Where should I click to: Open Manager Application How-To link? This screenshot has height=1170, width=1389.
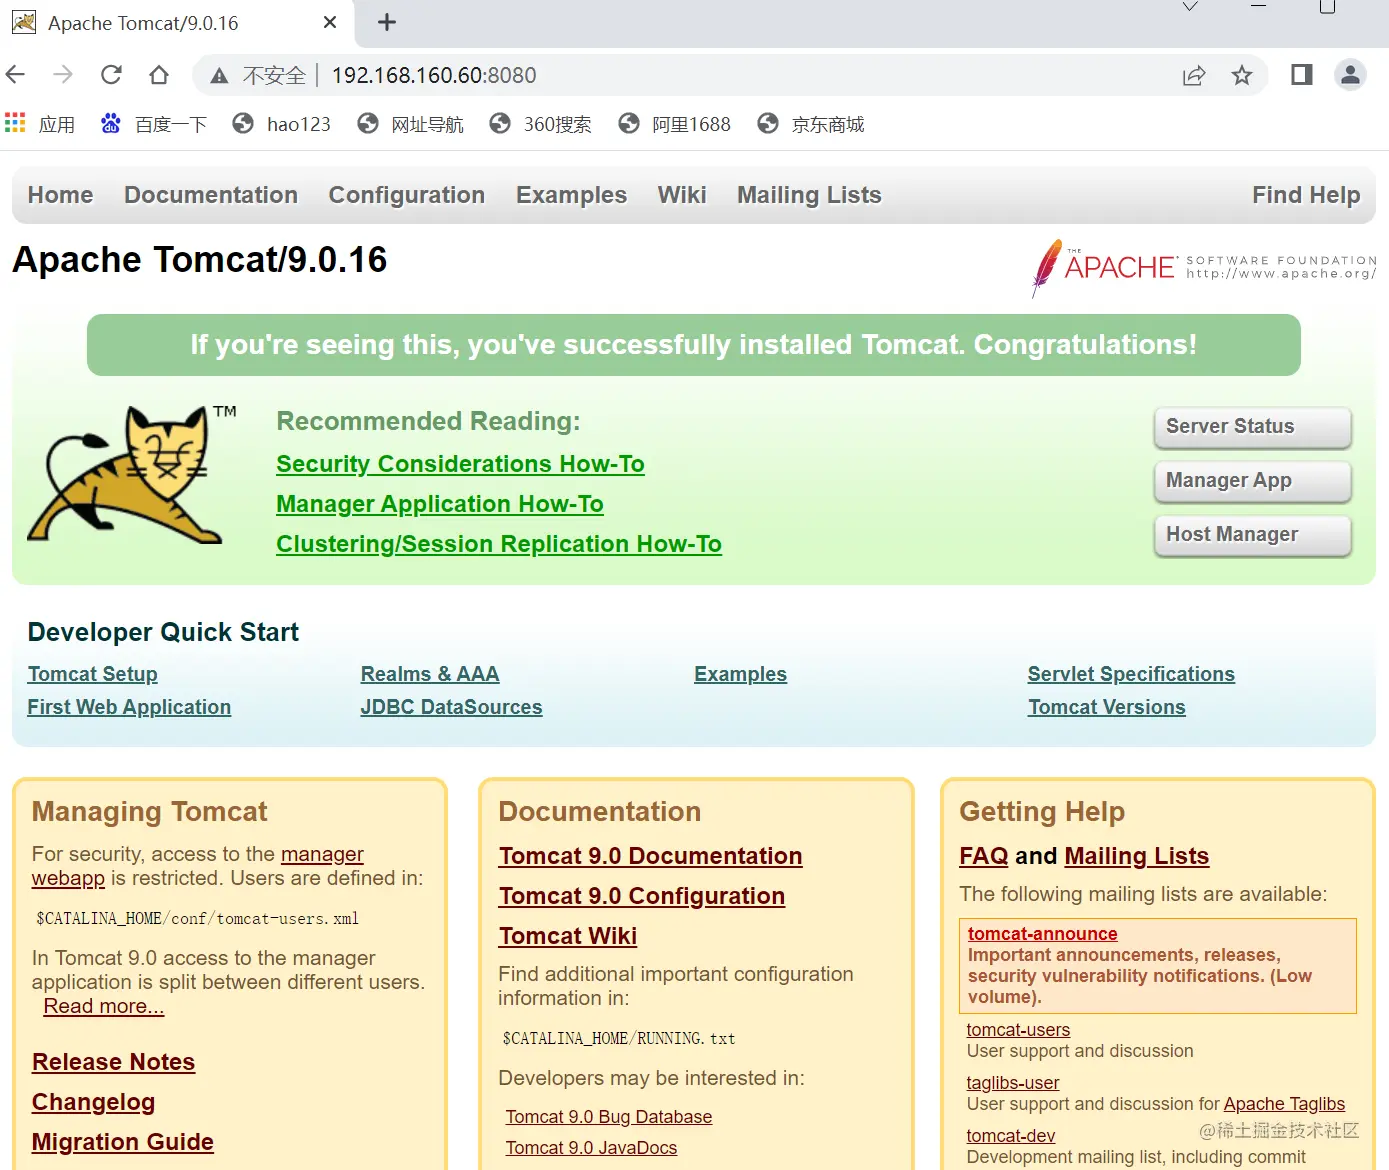[x=440, y=504]
